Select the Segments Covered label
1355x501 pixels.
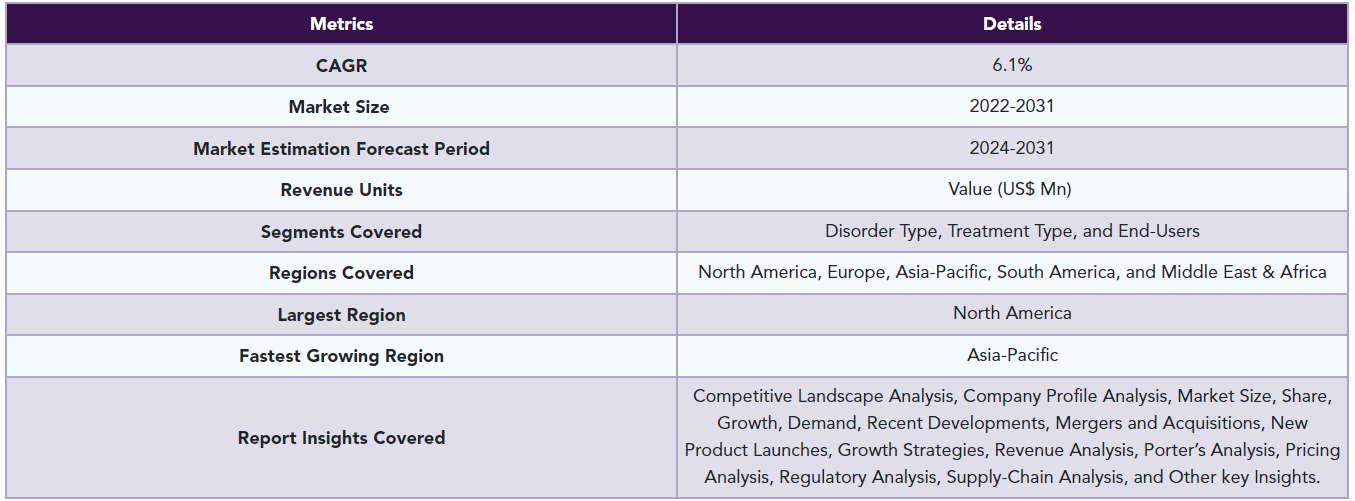[x=341, y=231]
